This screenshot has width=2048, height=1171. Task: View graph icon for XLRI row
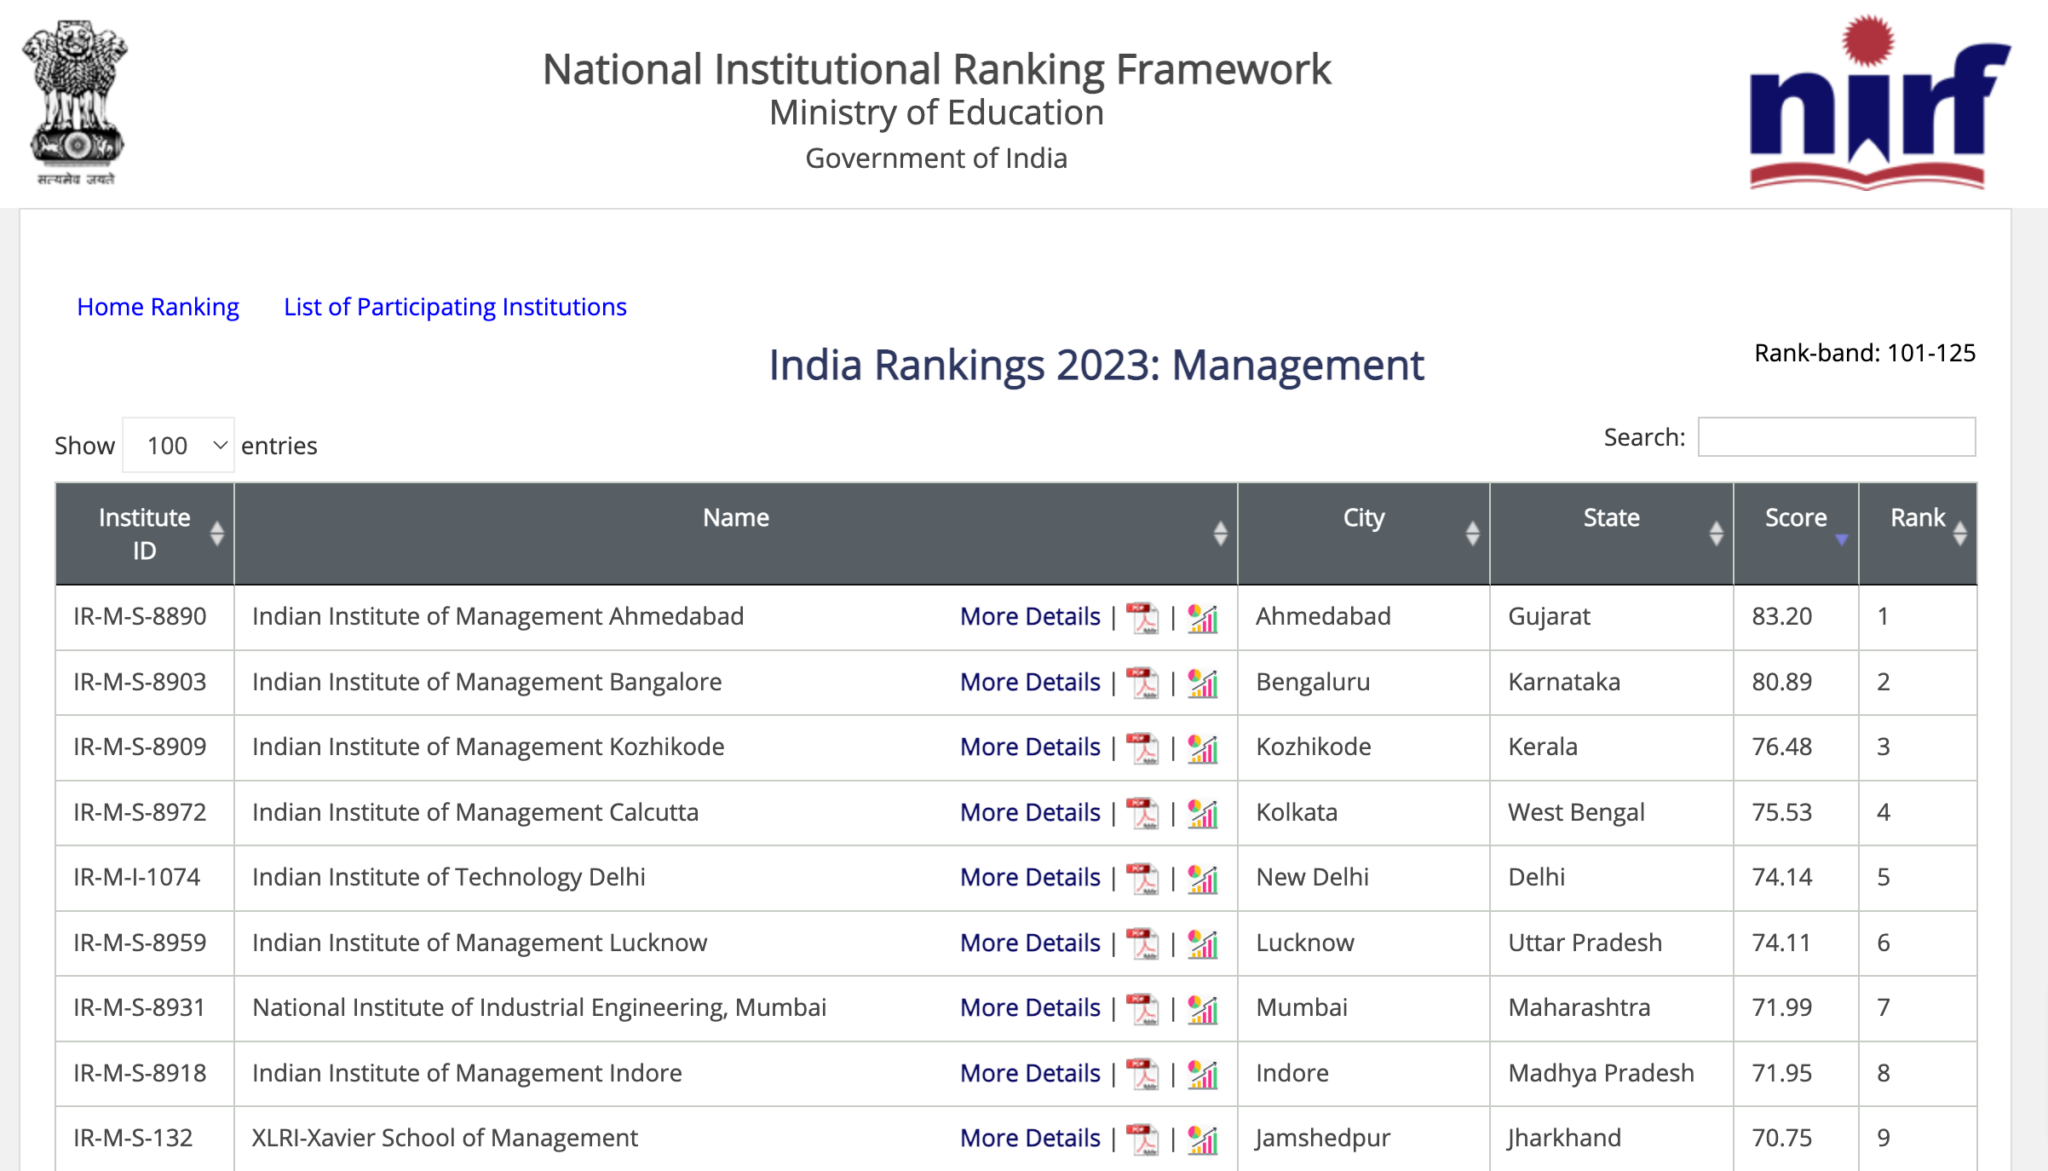(1203, 1139)
